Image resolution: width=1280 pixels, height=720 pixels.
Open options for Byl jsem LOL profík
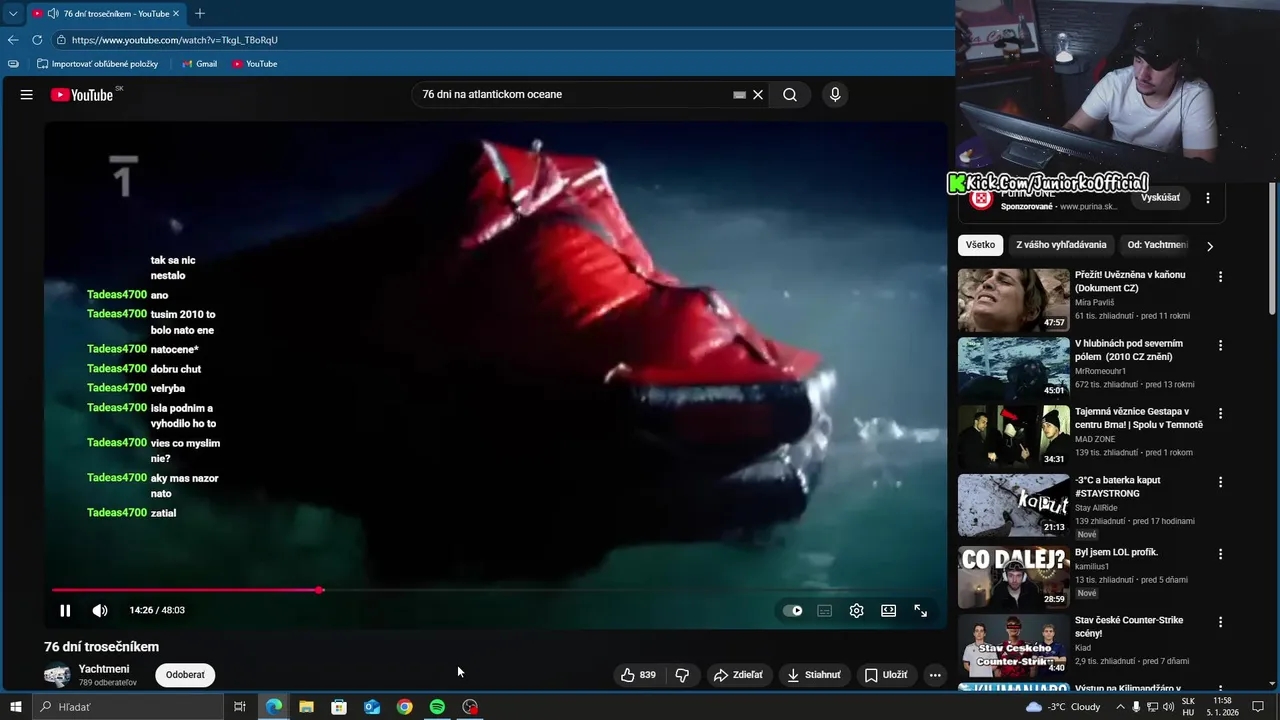[1220, 554]
